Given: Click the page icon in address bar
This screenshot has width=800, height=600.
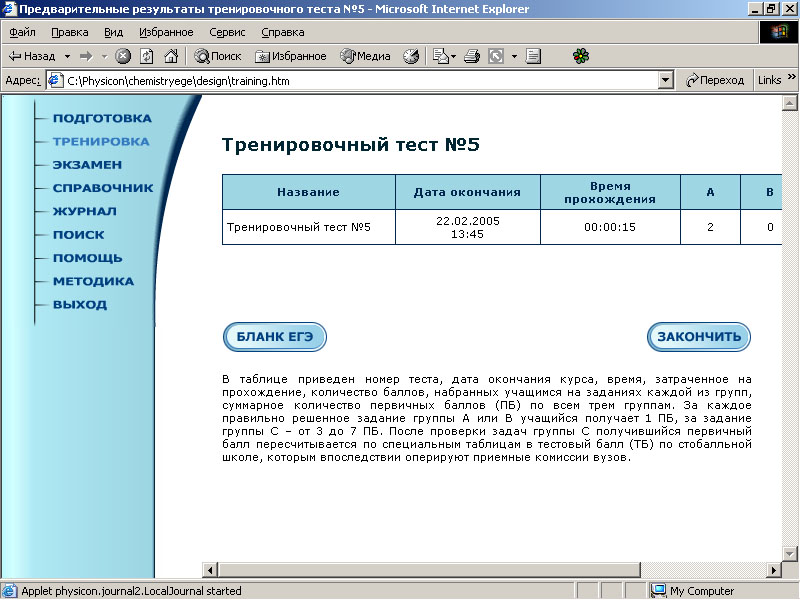Looking at the screenshot, I should 55,81.
